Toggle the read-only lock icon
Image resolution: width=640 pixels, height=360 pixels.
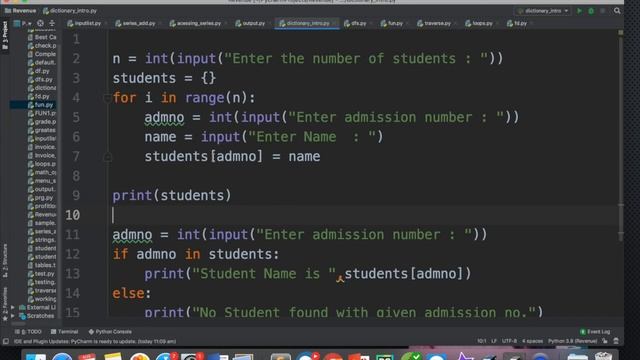coord(605,341)
